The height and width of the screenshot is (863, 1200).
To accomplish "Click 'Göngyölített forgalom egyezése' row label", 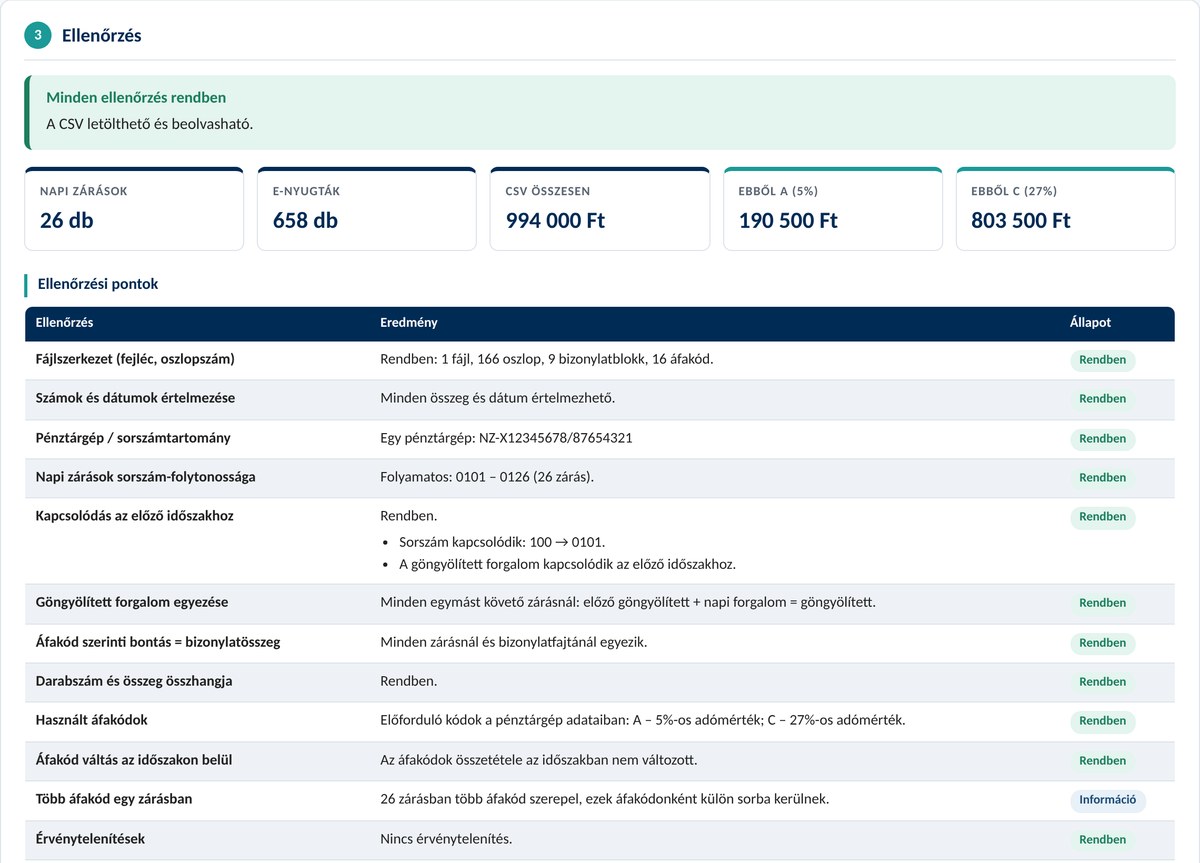I will click(131, 602).
